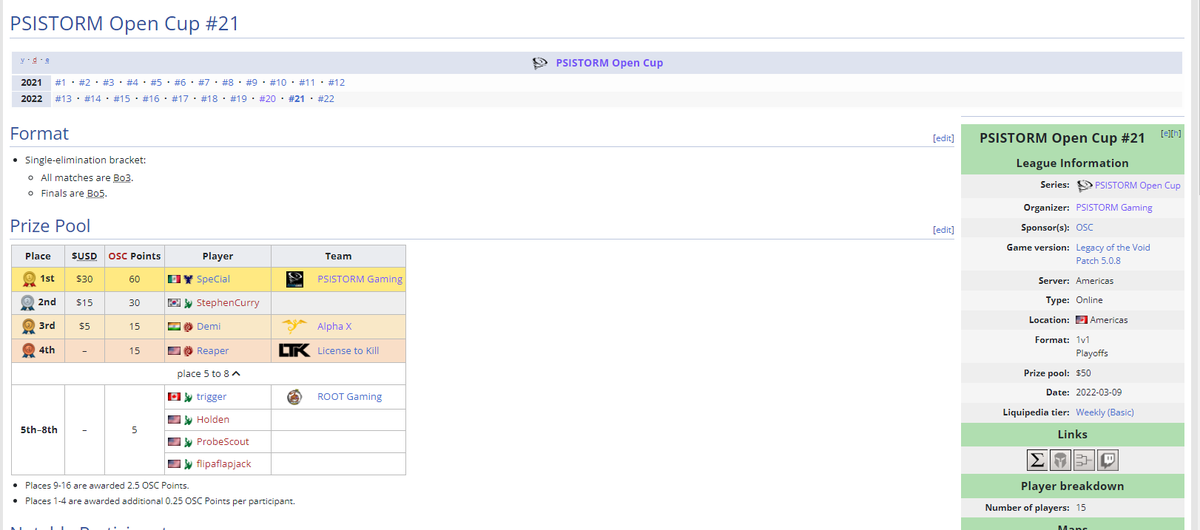Click the [e] edit link in infobox
Image resolution: width=1200 pixels, height=530 pixels.
click(1165, 133)
